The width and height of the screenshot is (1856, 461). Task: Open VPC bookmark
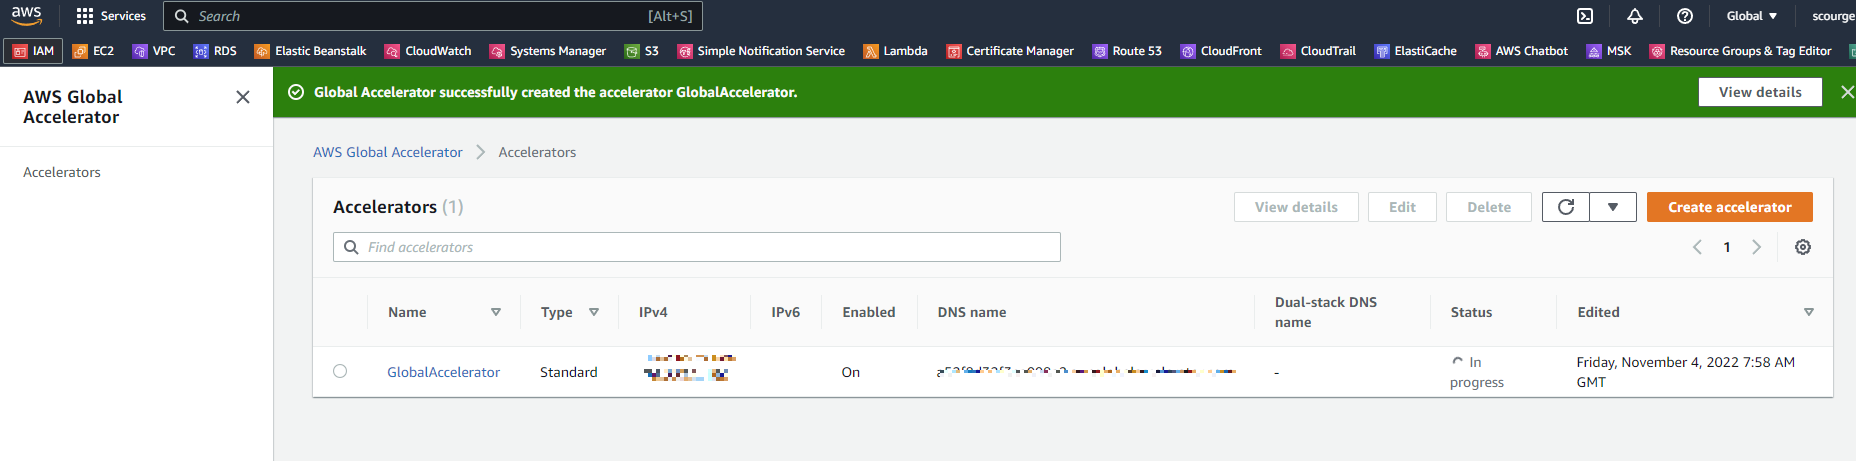pyautogui.click(x=154, y=51)
